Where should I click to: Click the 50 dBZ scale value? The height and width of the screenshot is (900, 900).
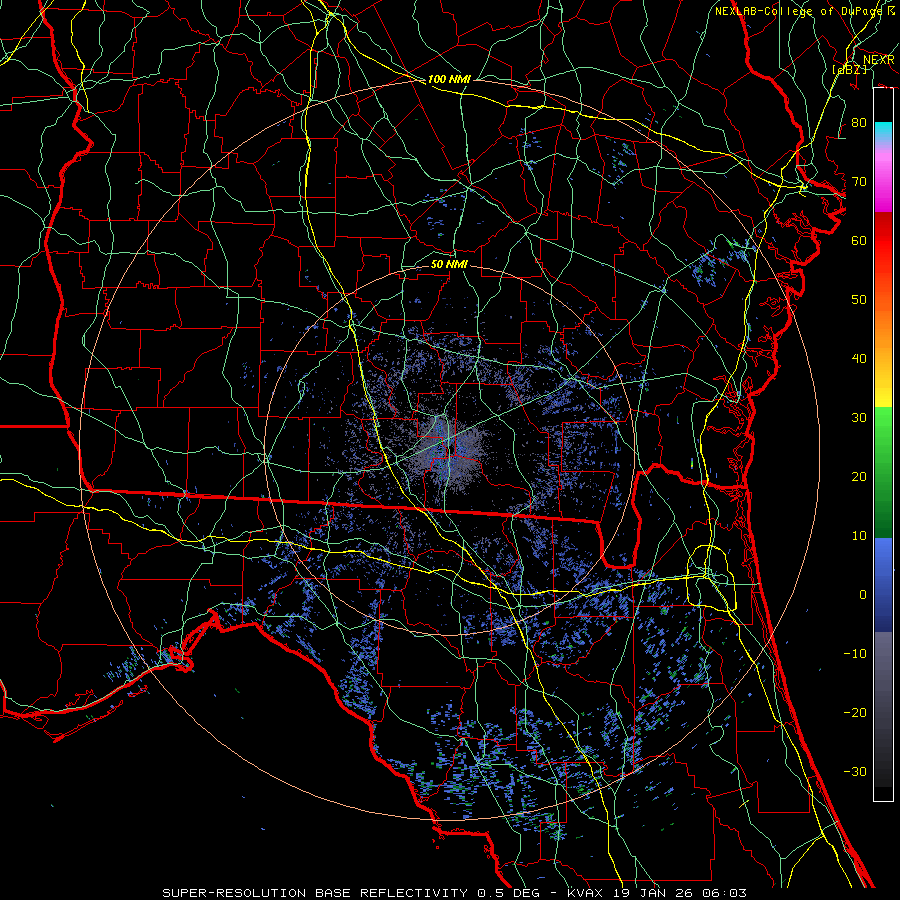(x=859, y=300)
